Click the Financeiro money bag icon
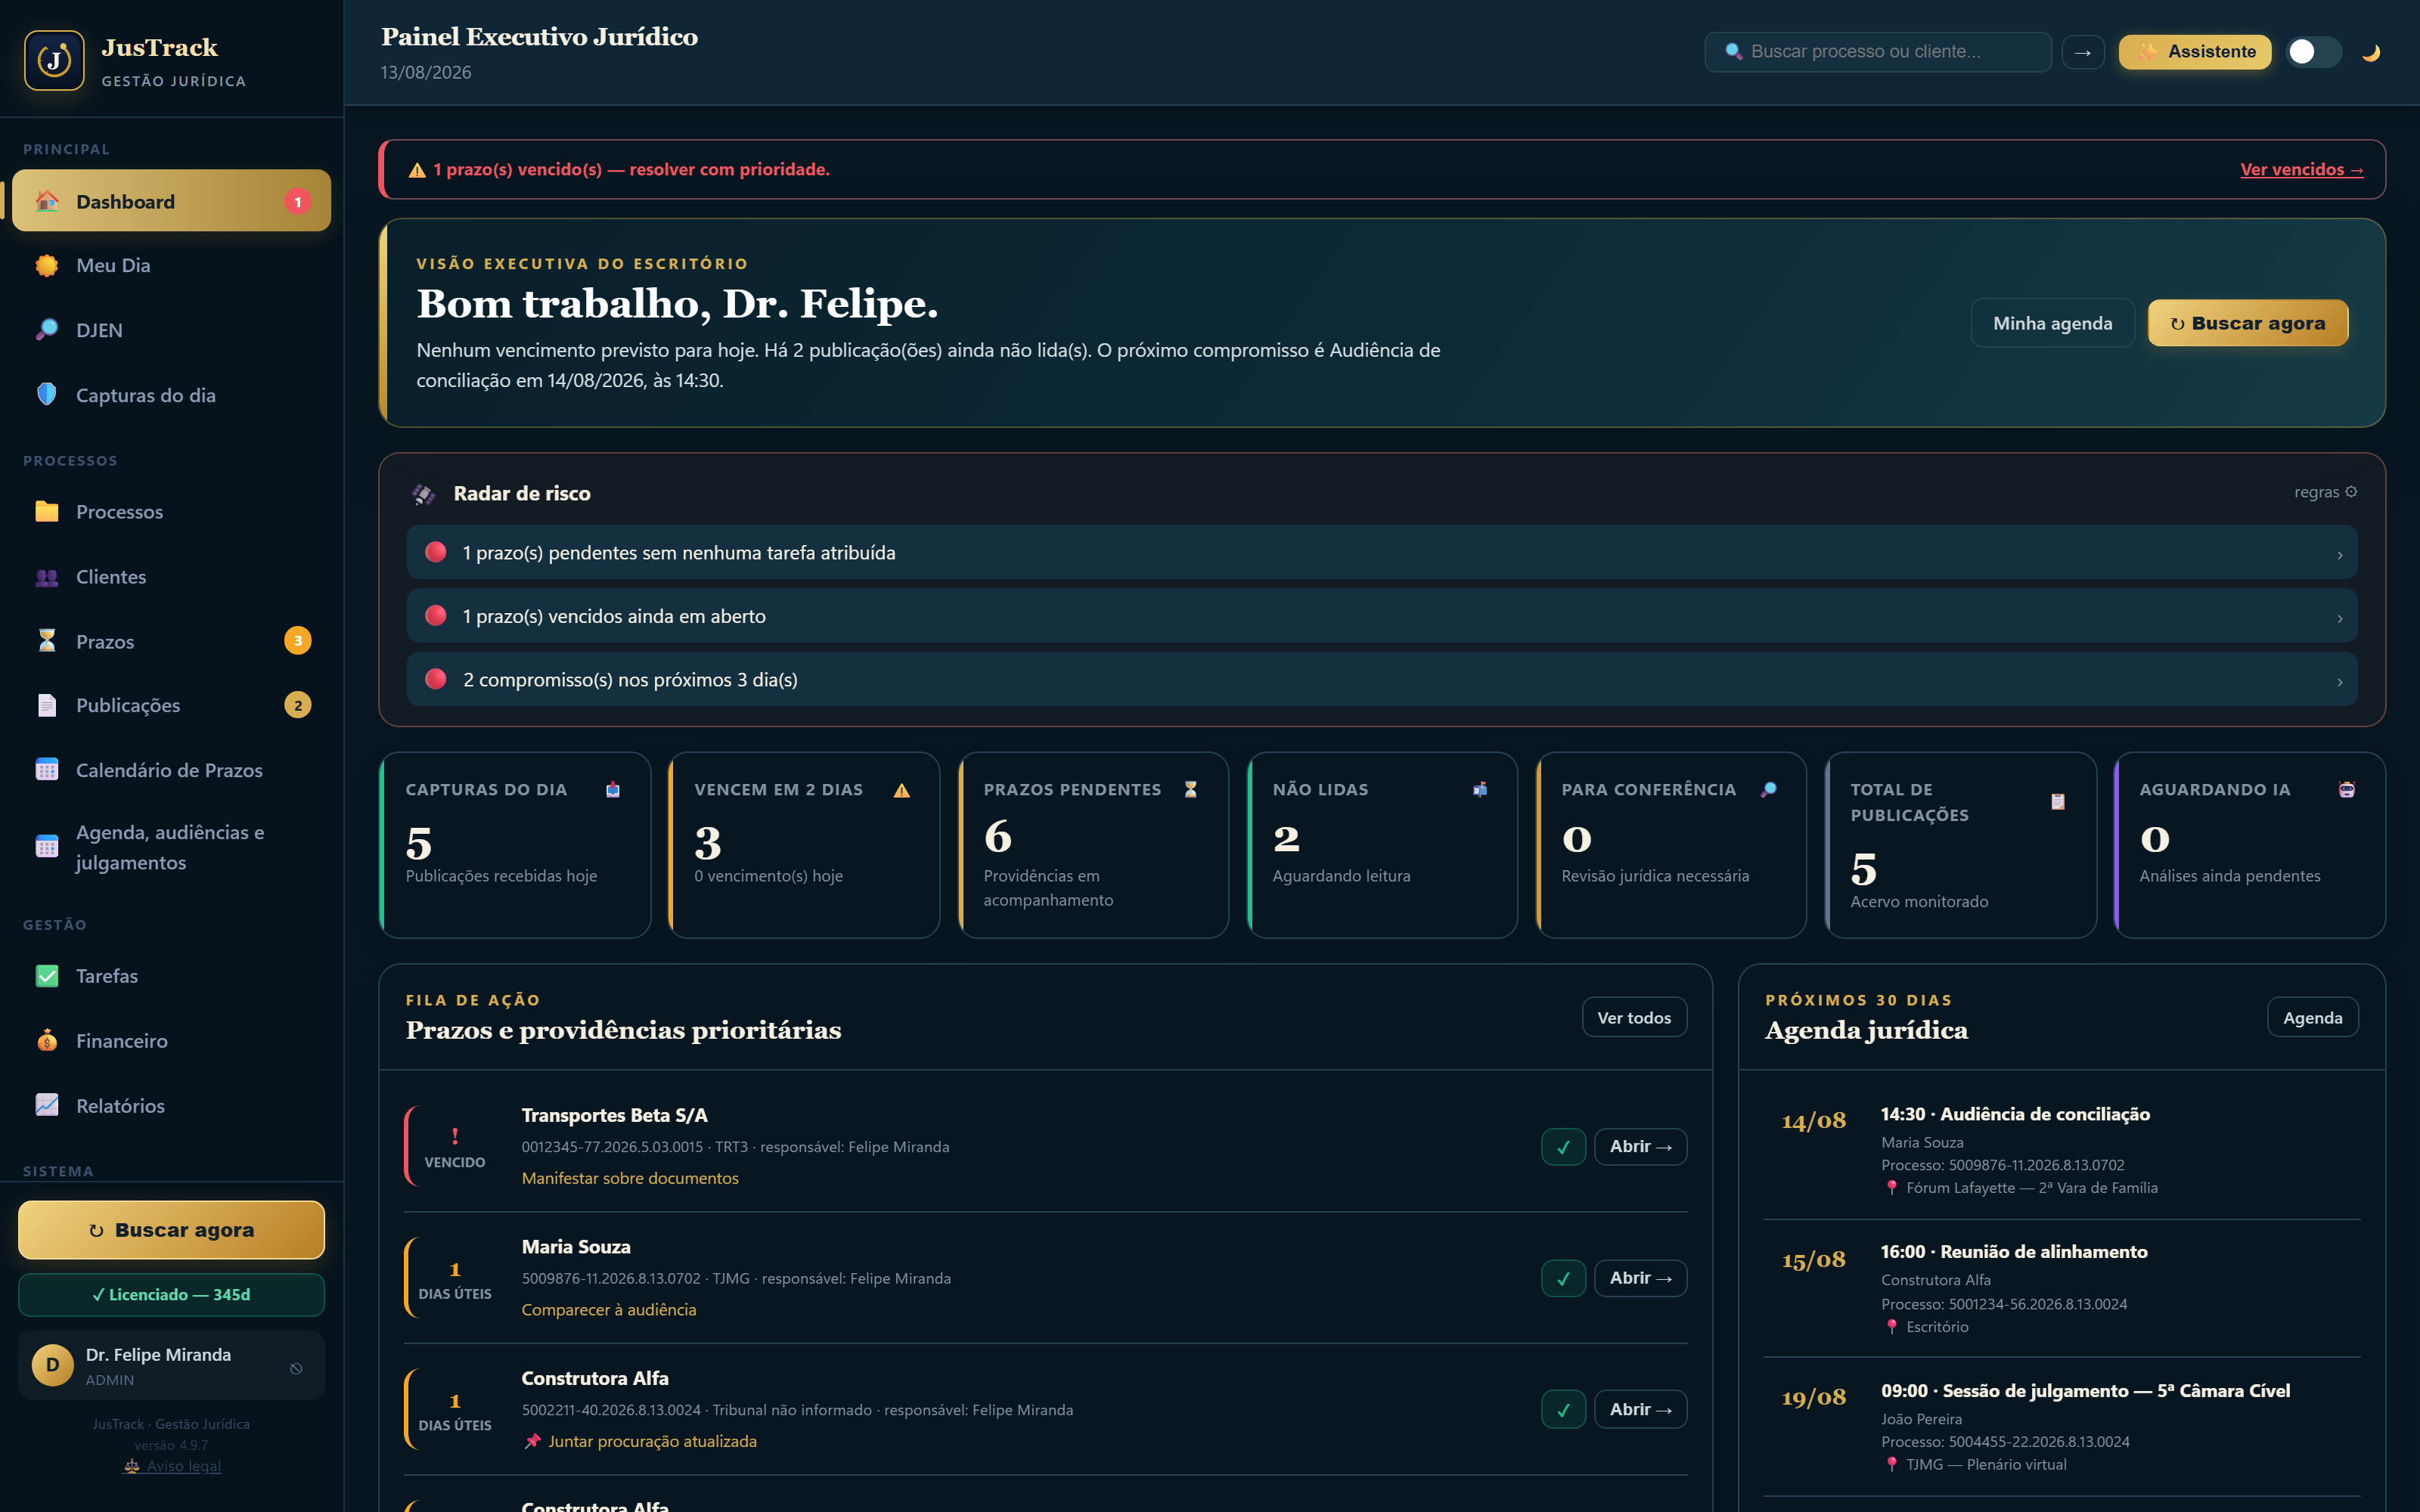2420x1512 pixels. pyautogui.click(x=47, y=1040)
